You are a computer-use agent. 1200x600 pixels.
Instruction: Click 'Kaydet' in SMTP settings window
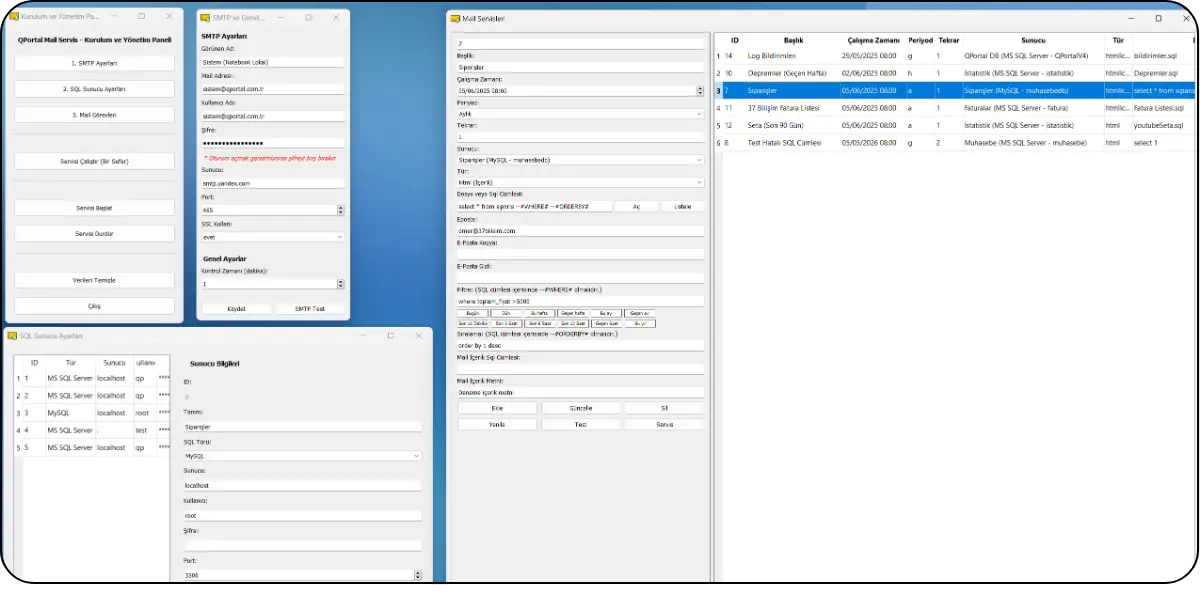(x=236, y=309)
